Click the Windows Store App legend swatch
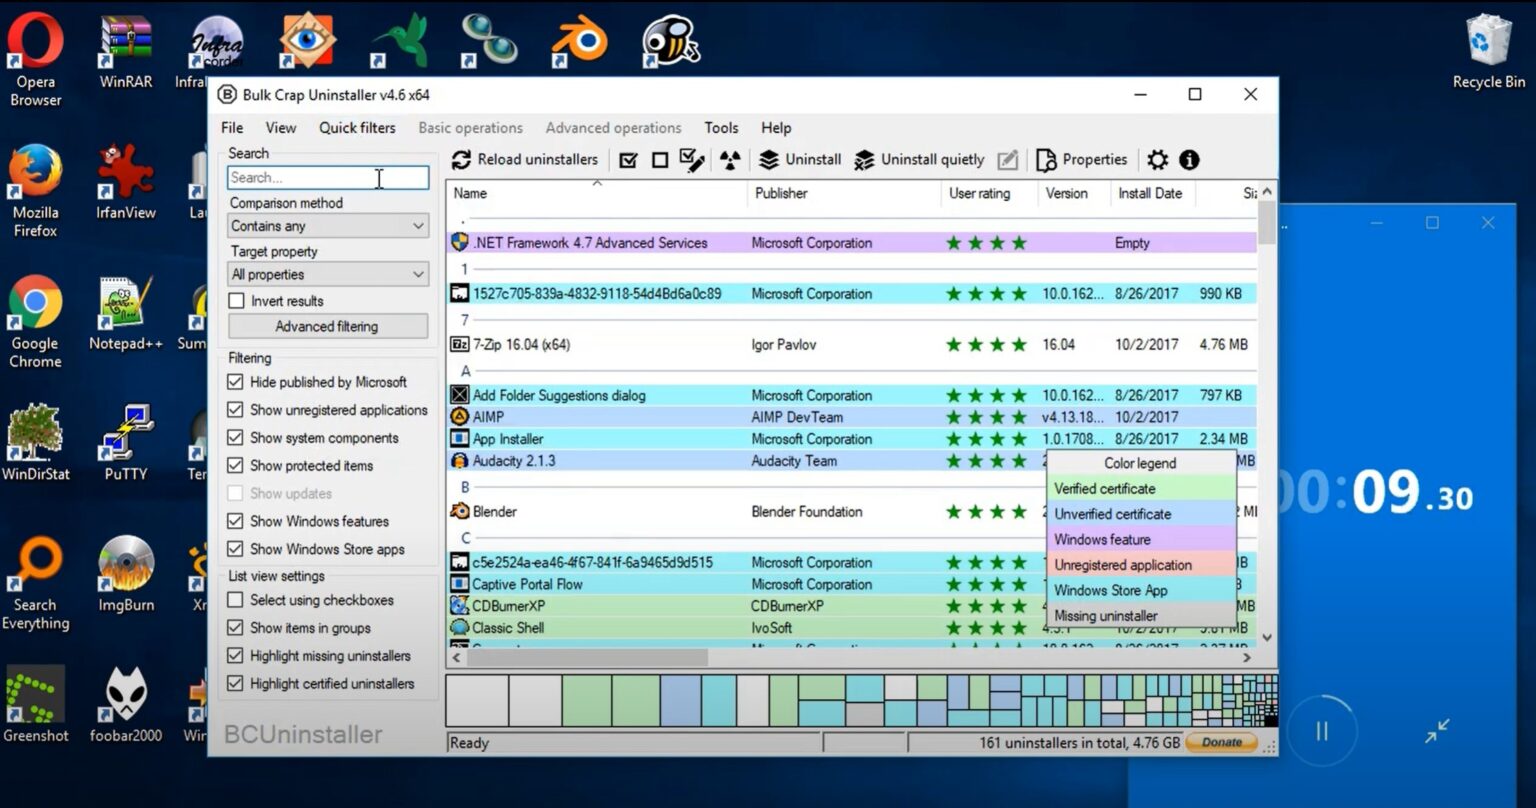 [1141, 591]
